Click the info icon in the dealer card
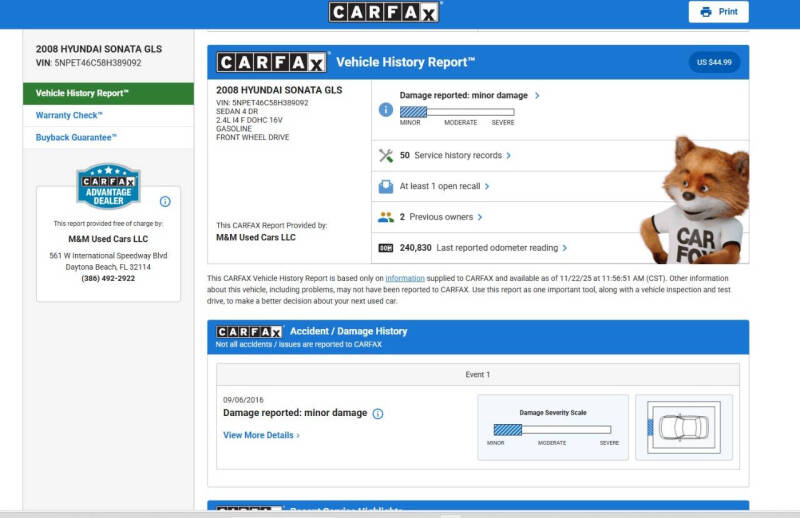 pyautogui.click(x=165, y=201)
